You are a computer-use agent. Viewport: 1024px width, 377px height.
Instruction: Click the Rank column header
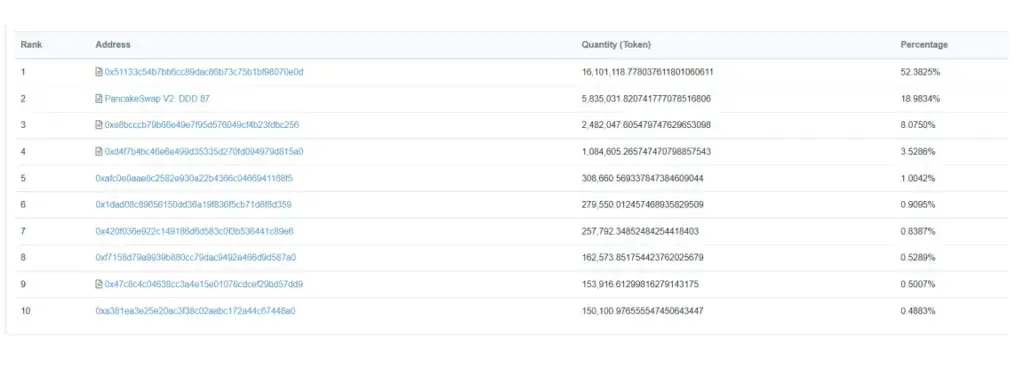tap(31, 45)
